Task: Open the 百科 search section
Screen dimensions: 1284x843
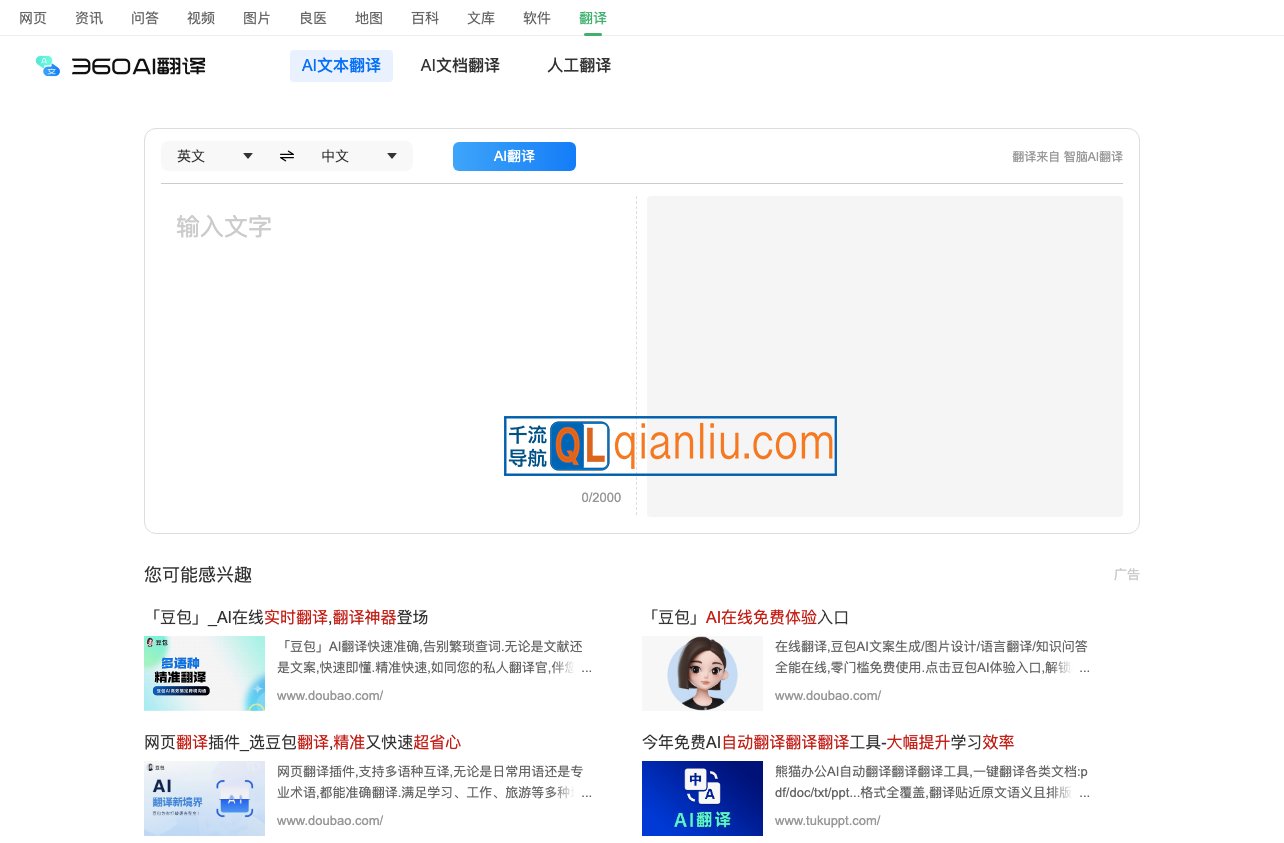Action: click(425, 17)
